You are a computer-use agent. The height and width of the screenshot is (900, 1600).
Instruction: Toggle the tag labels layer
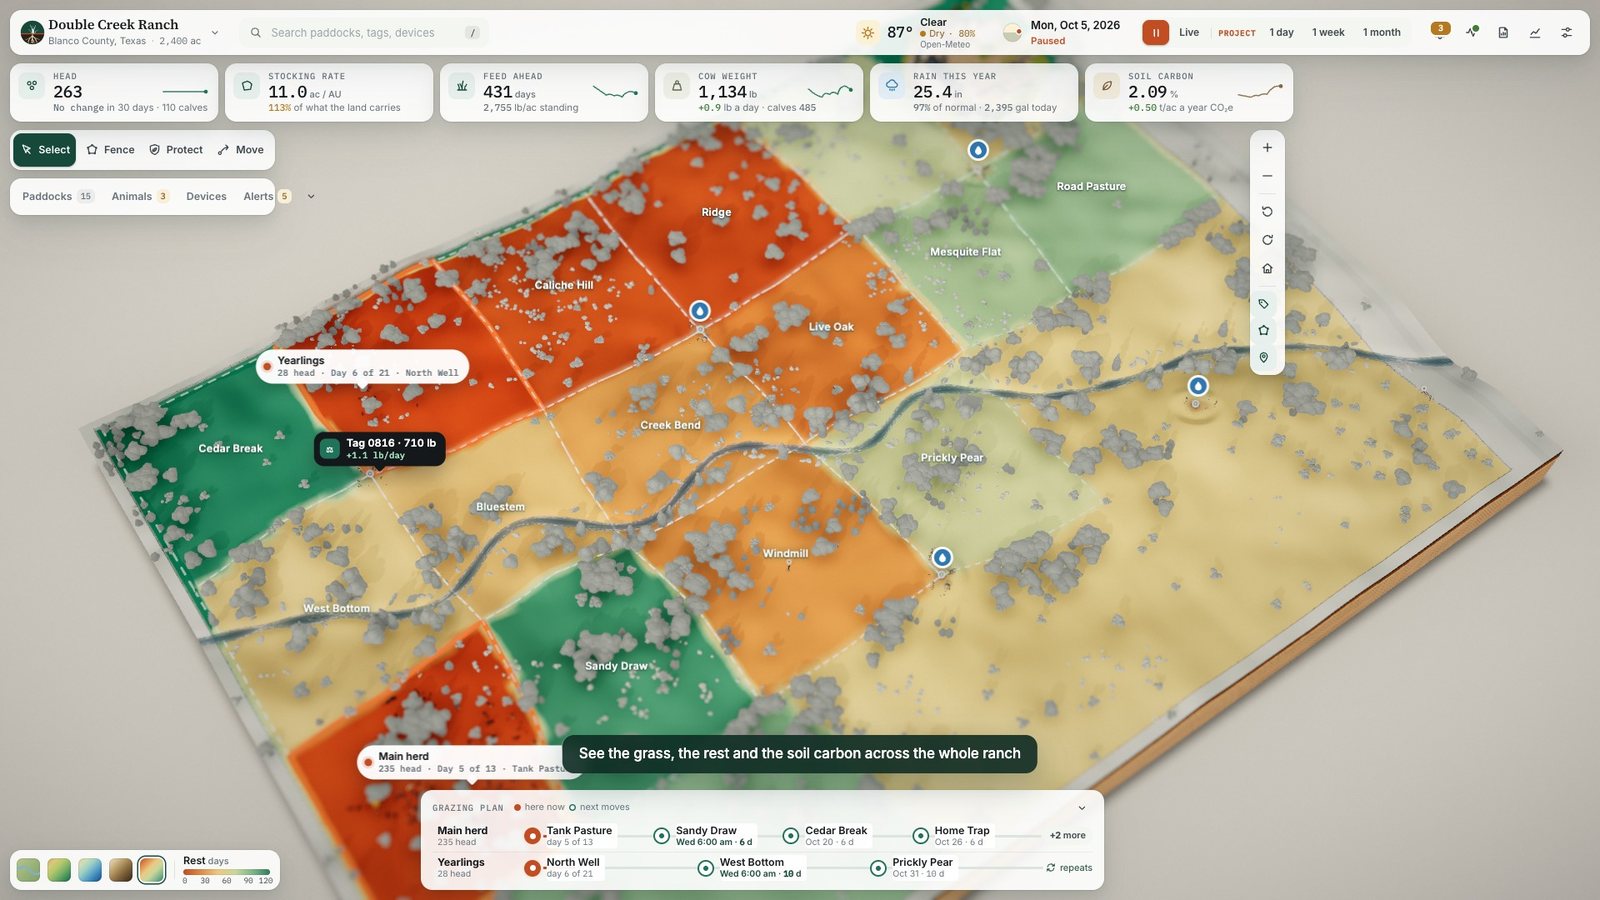(1264, 303)
